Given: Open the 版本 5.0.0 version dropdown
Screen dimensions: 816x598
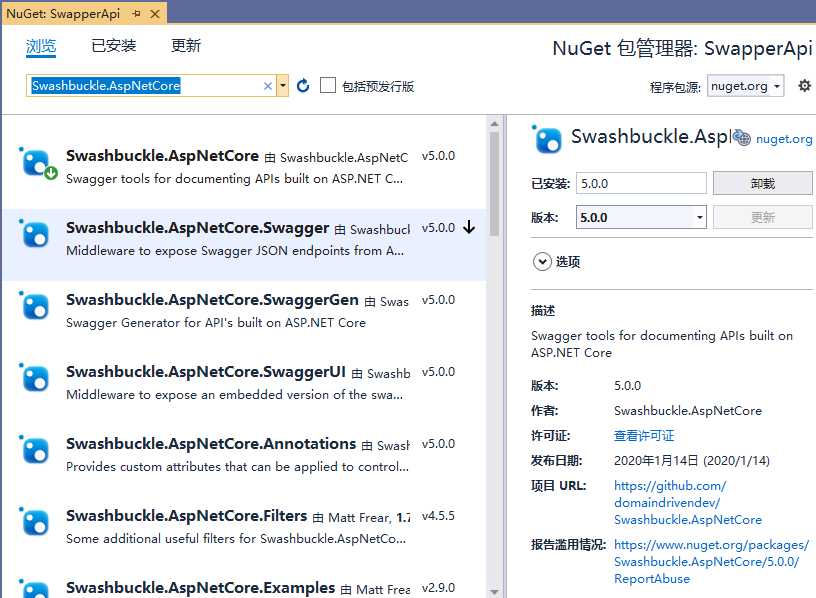Looking at the screenshot, I should click(x=641, y=218).
